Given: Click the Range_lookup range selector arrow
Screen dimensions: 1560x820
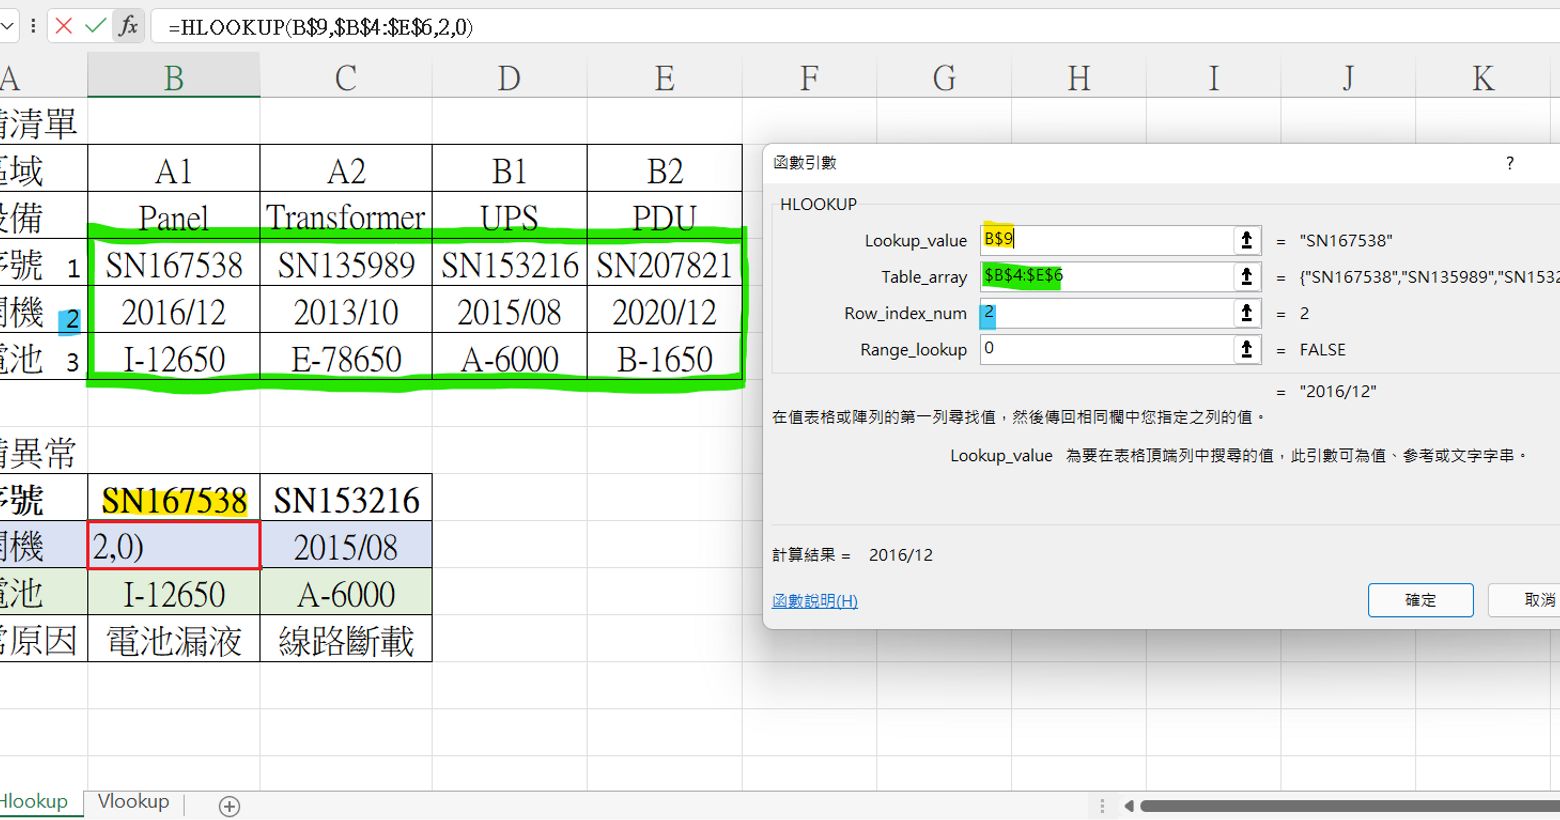Looking at the screenshot, I should 1246,349.
